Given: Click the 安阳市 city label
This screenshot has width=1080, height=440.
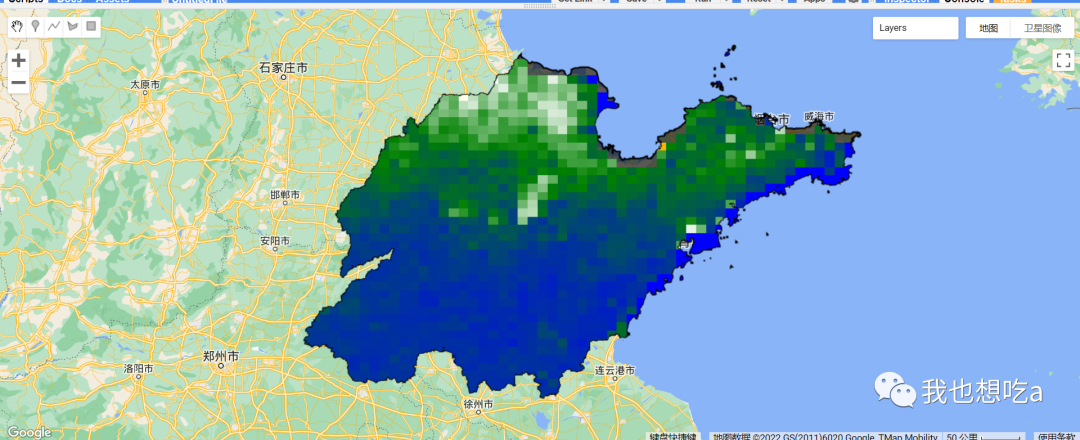Looking at the screenshot, I should 275,241.
